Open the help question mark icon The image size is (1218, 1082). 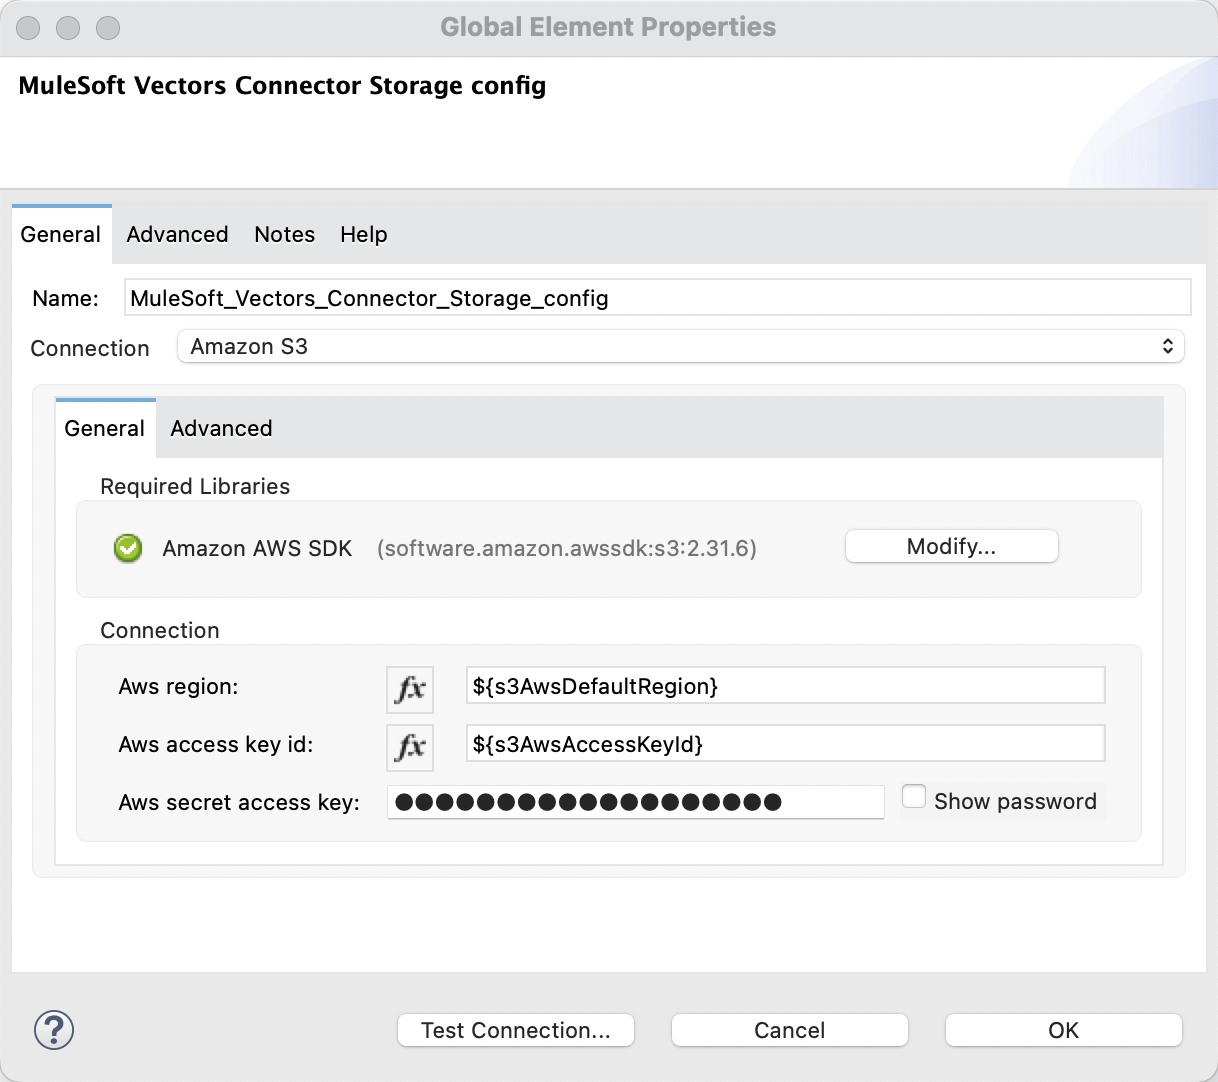pyautogui.click(x=54, y=1030)
